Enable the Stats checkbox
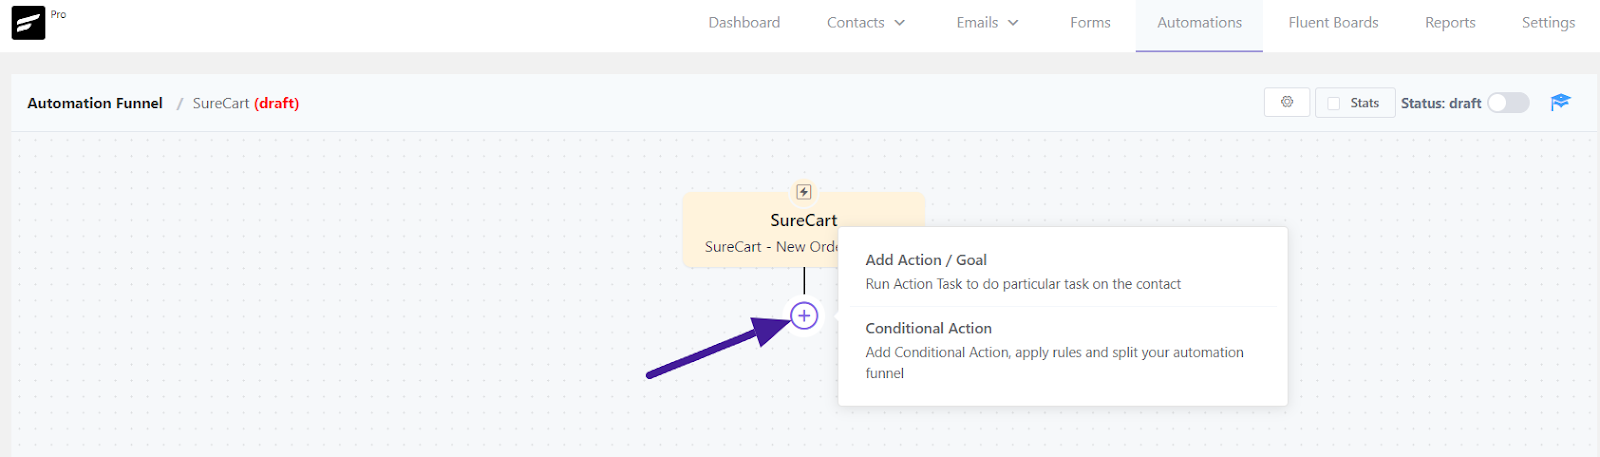The width and height of the screenshot is (1600, 457). click(1334, 103)
